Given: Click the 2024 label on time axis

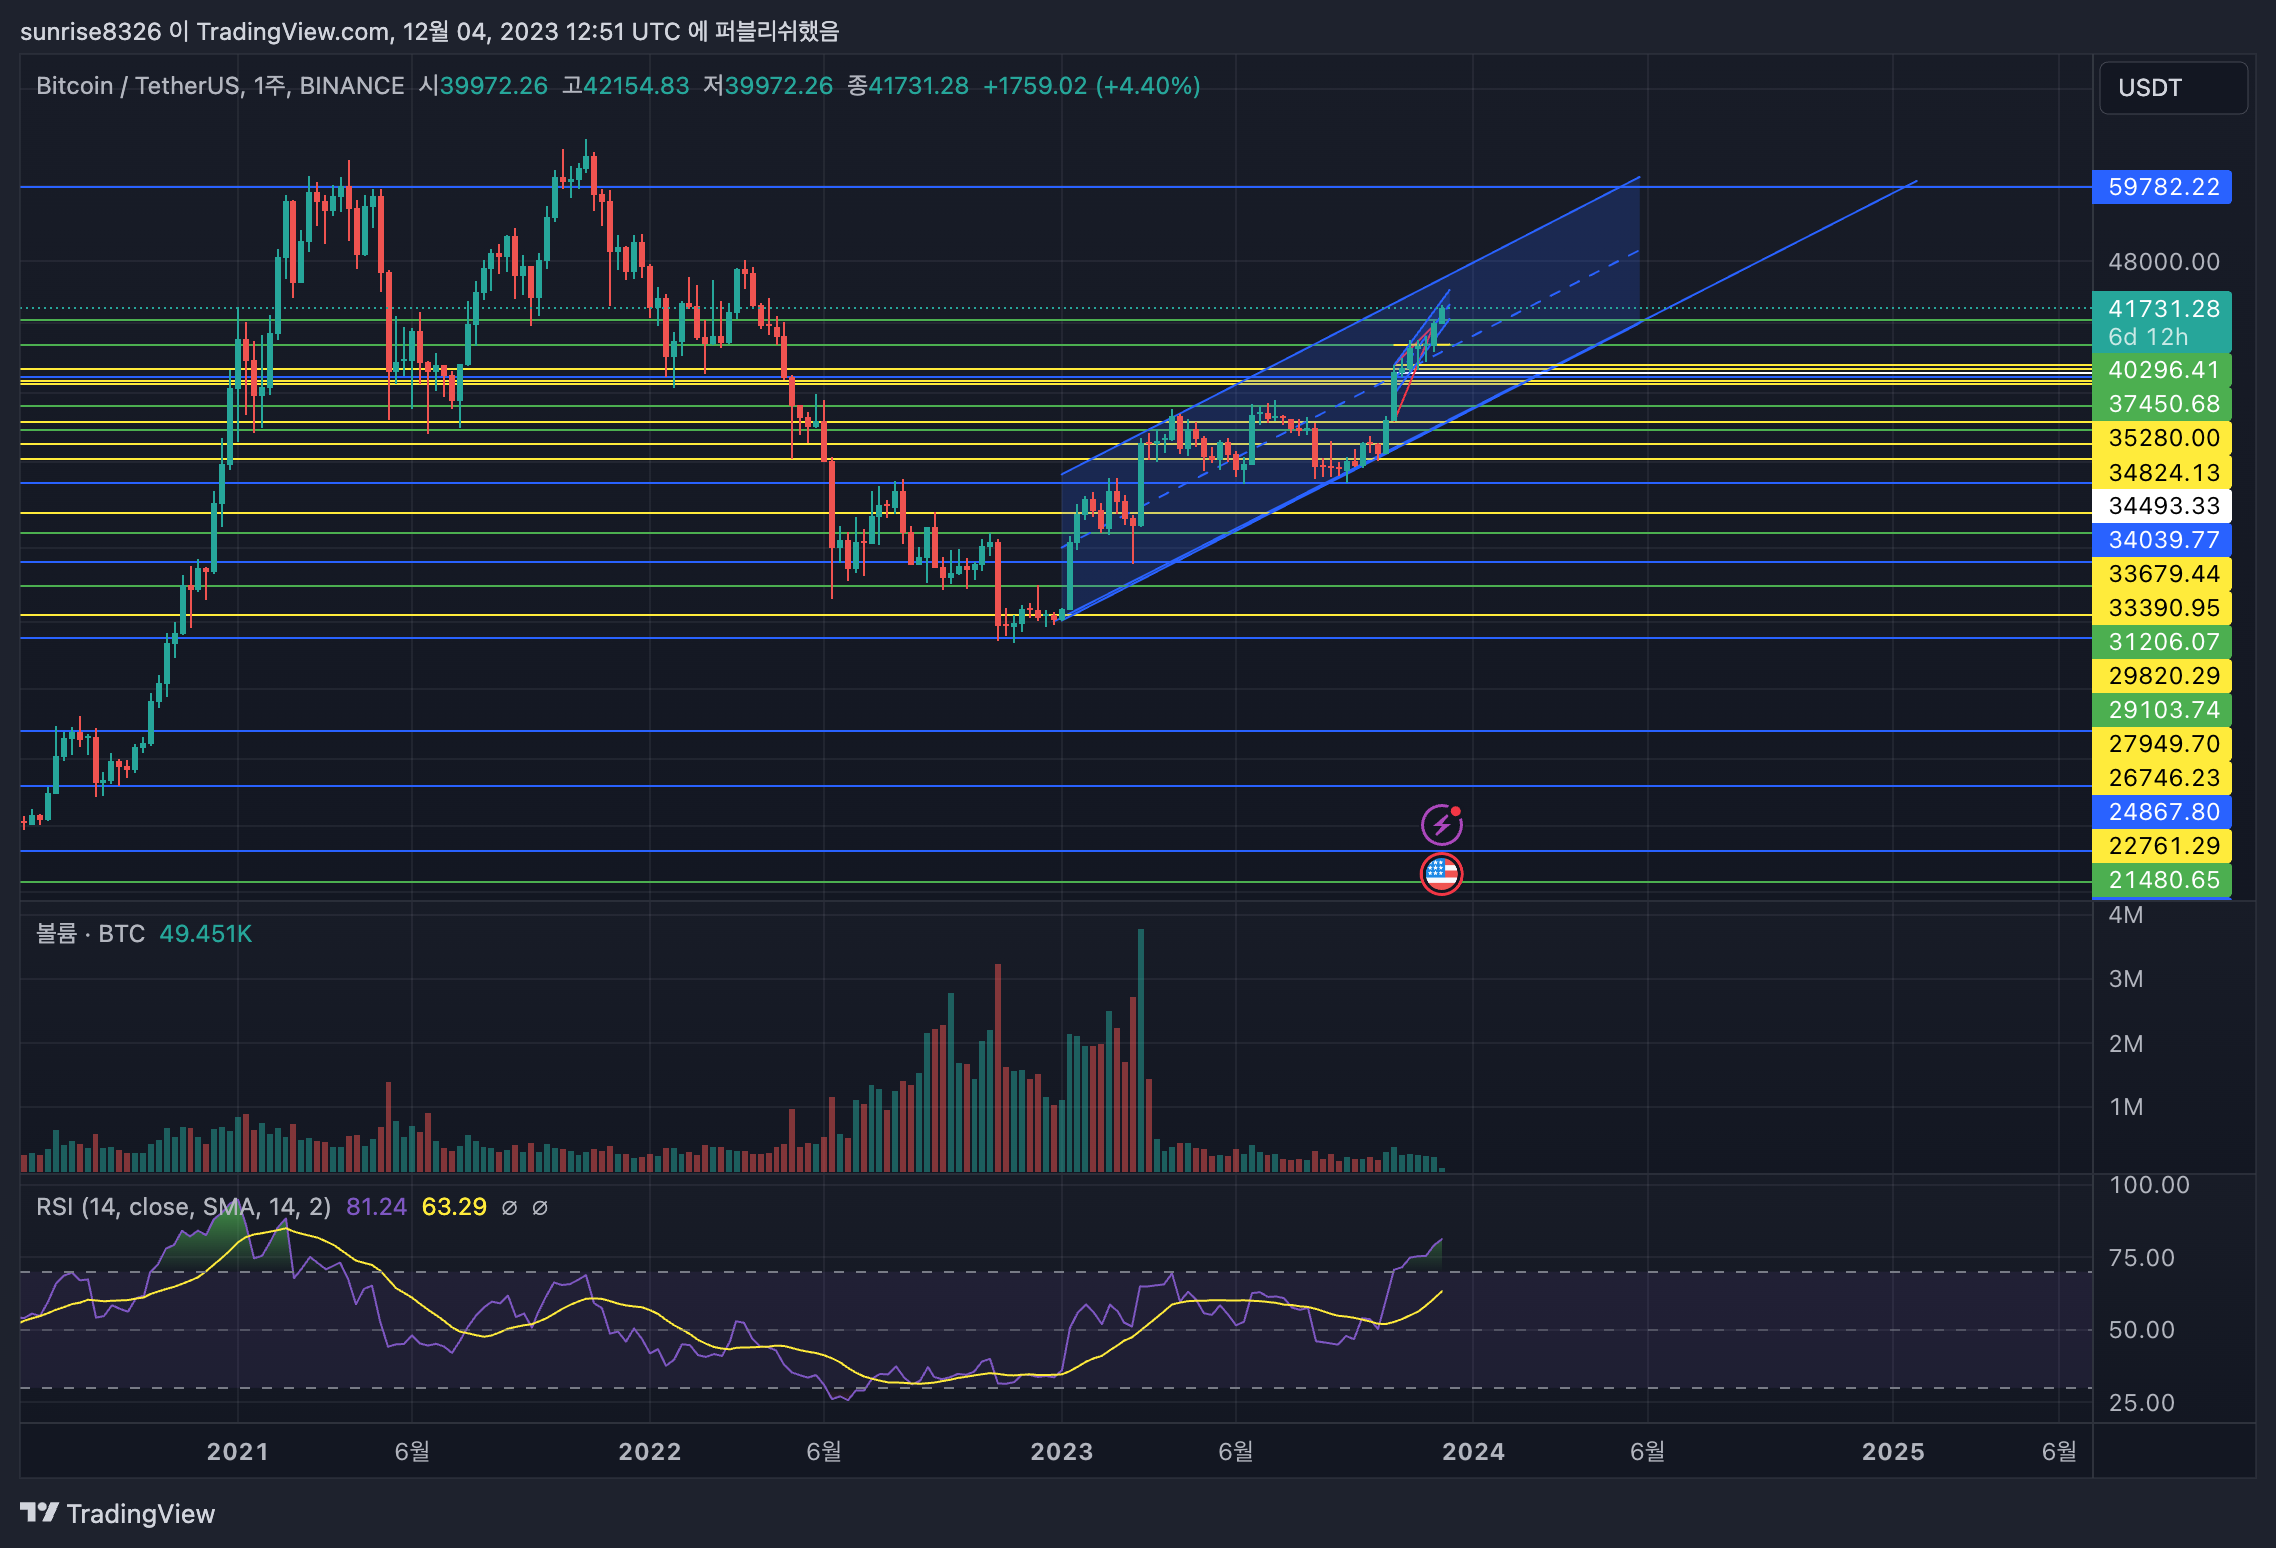Looking at the screenshot, I should click(x=1472, y=1451).
